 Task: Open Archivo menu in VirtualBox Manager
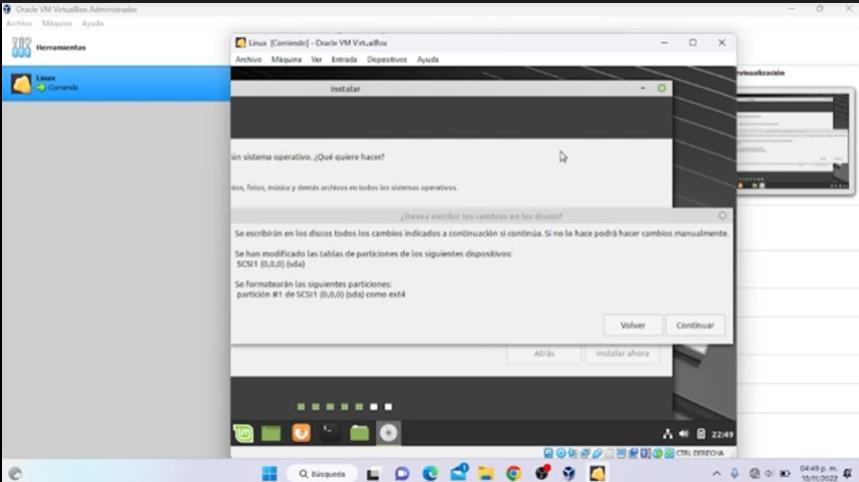tap(19, 24)
